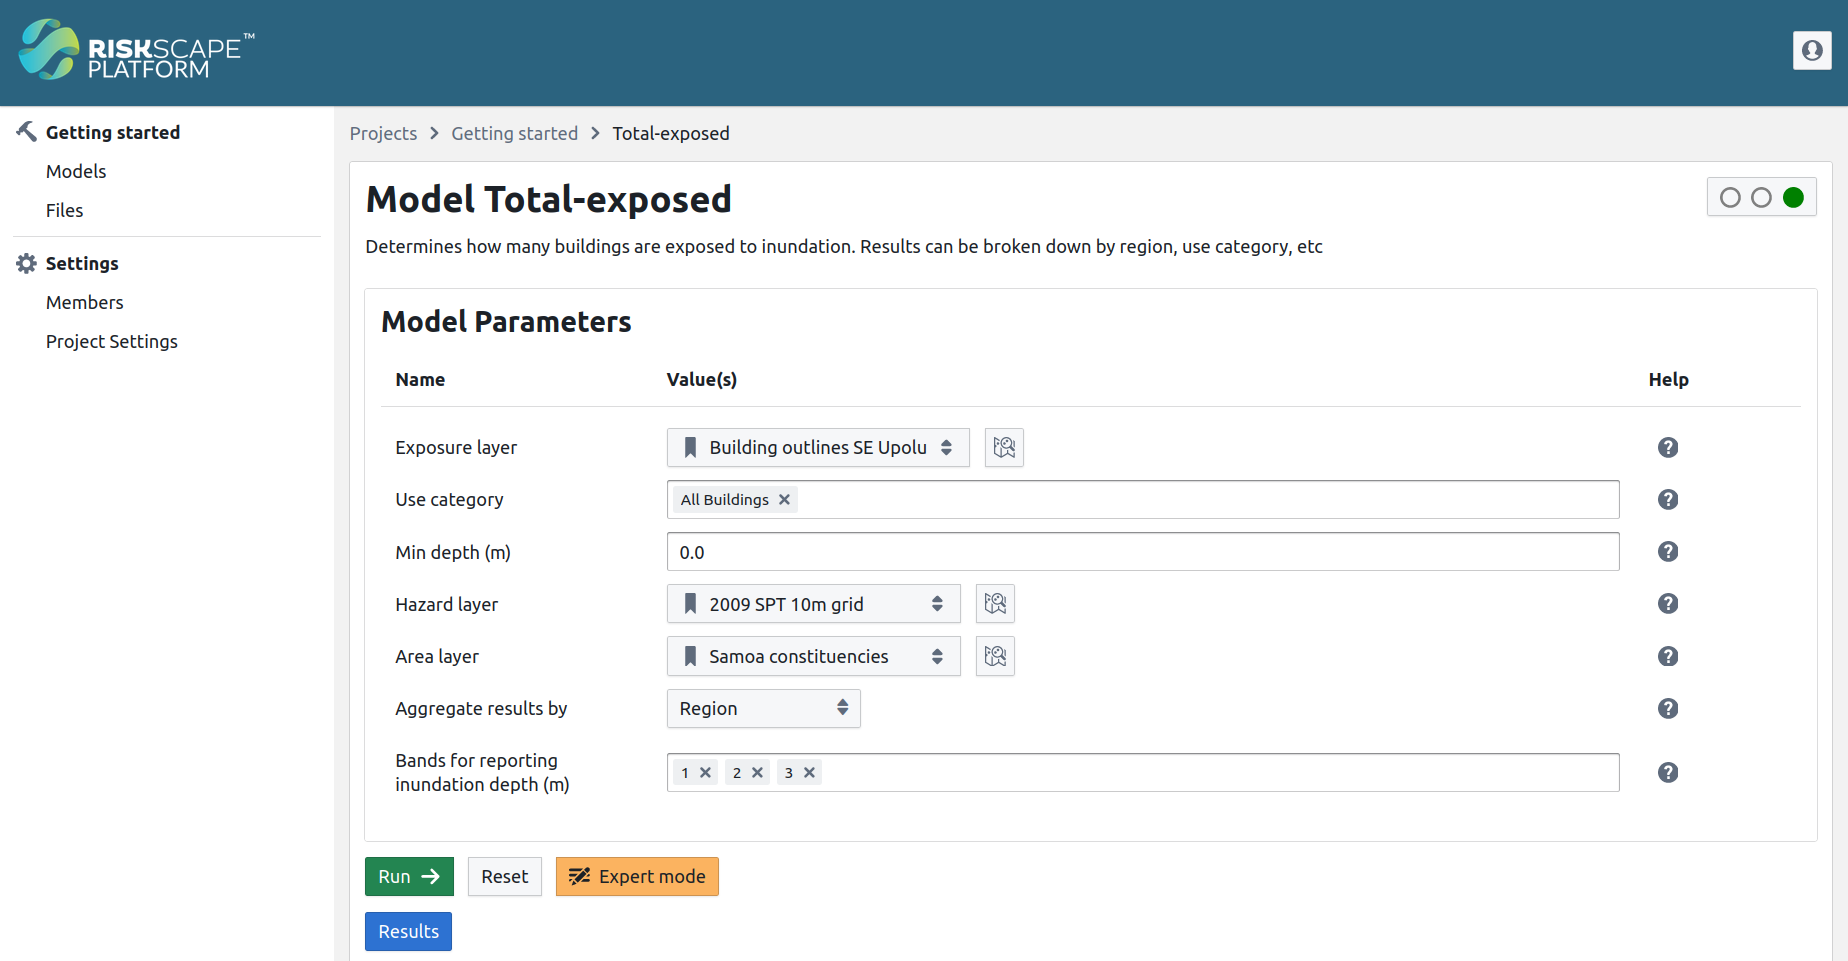This screenshot has height=961, width=1848.
Task: Run the model
Action: (409, 876)
